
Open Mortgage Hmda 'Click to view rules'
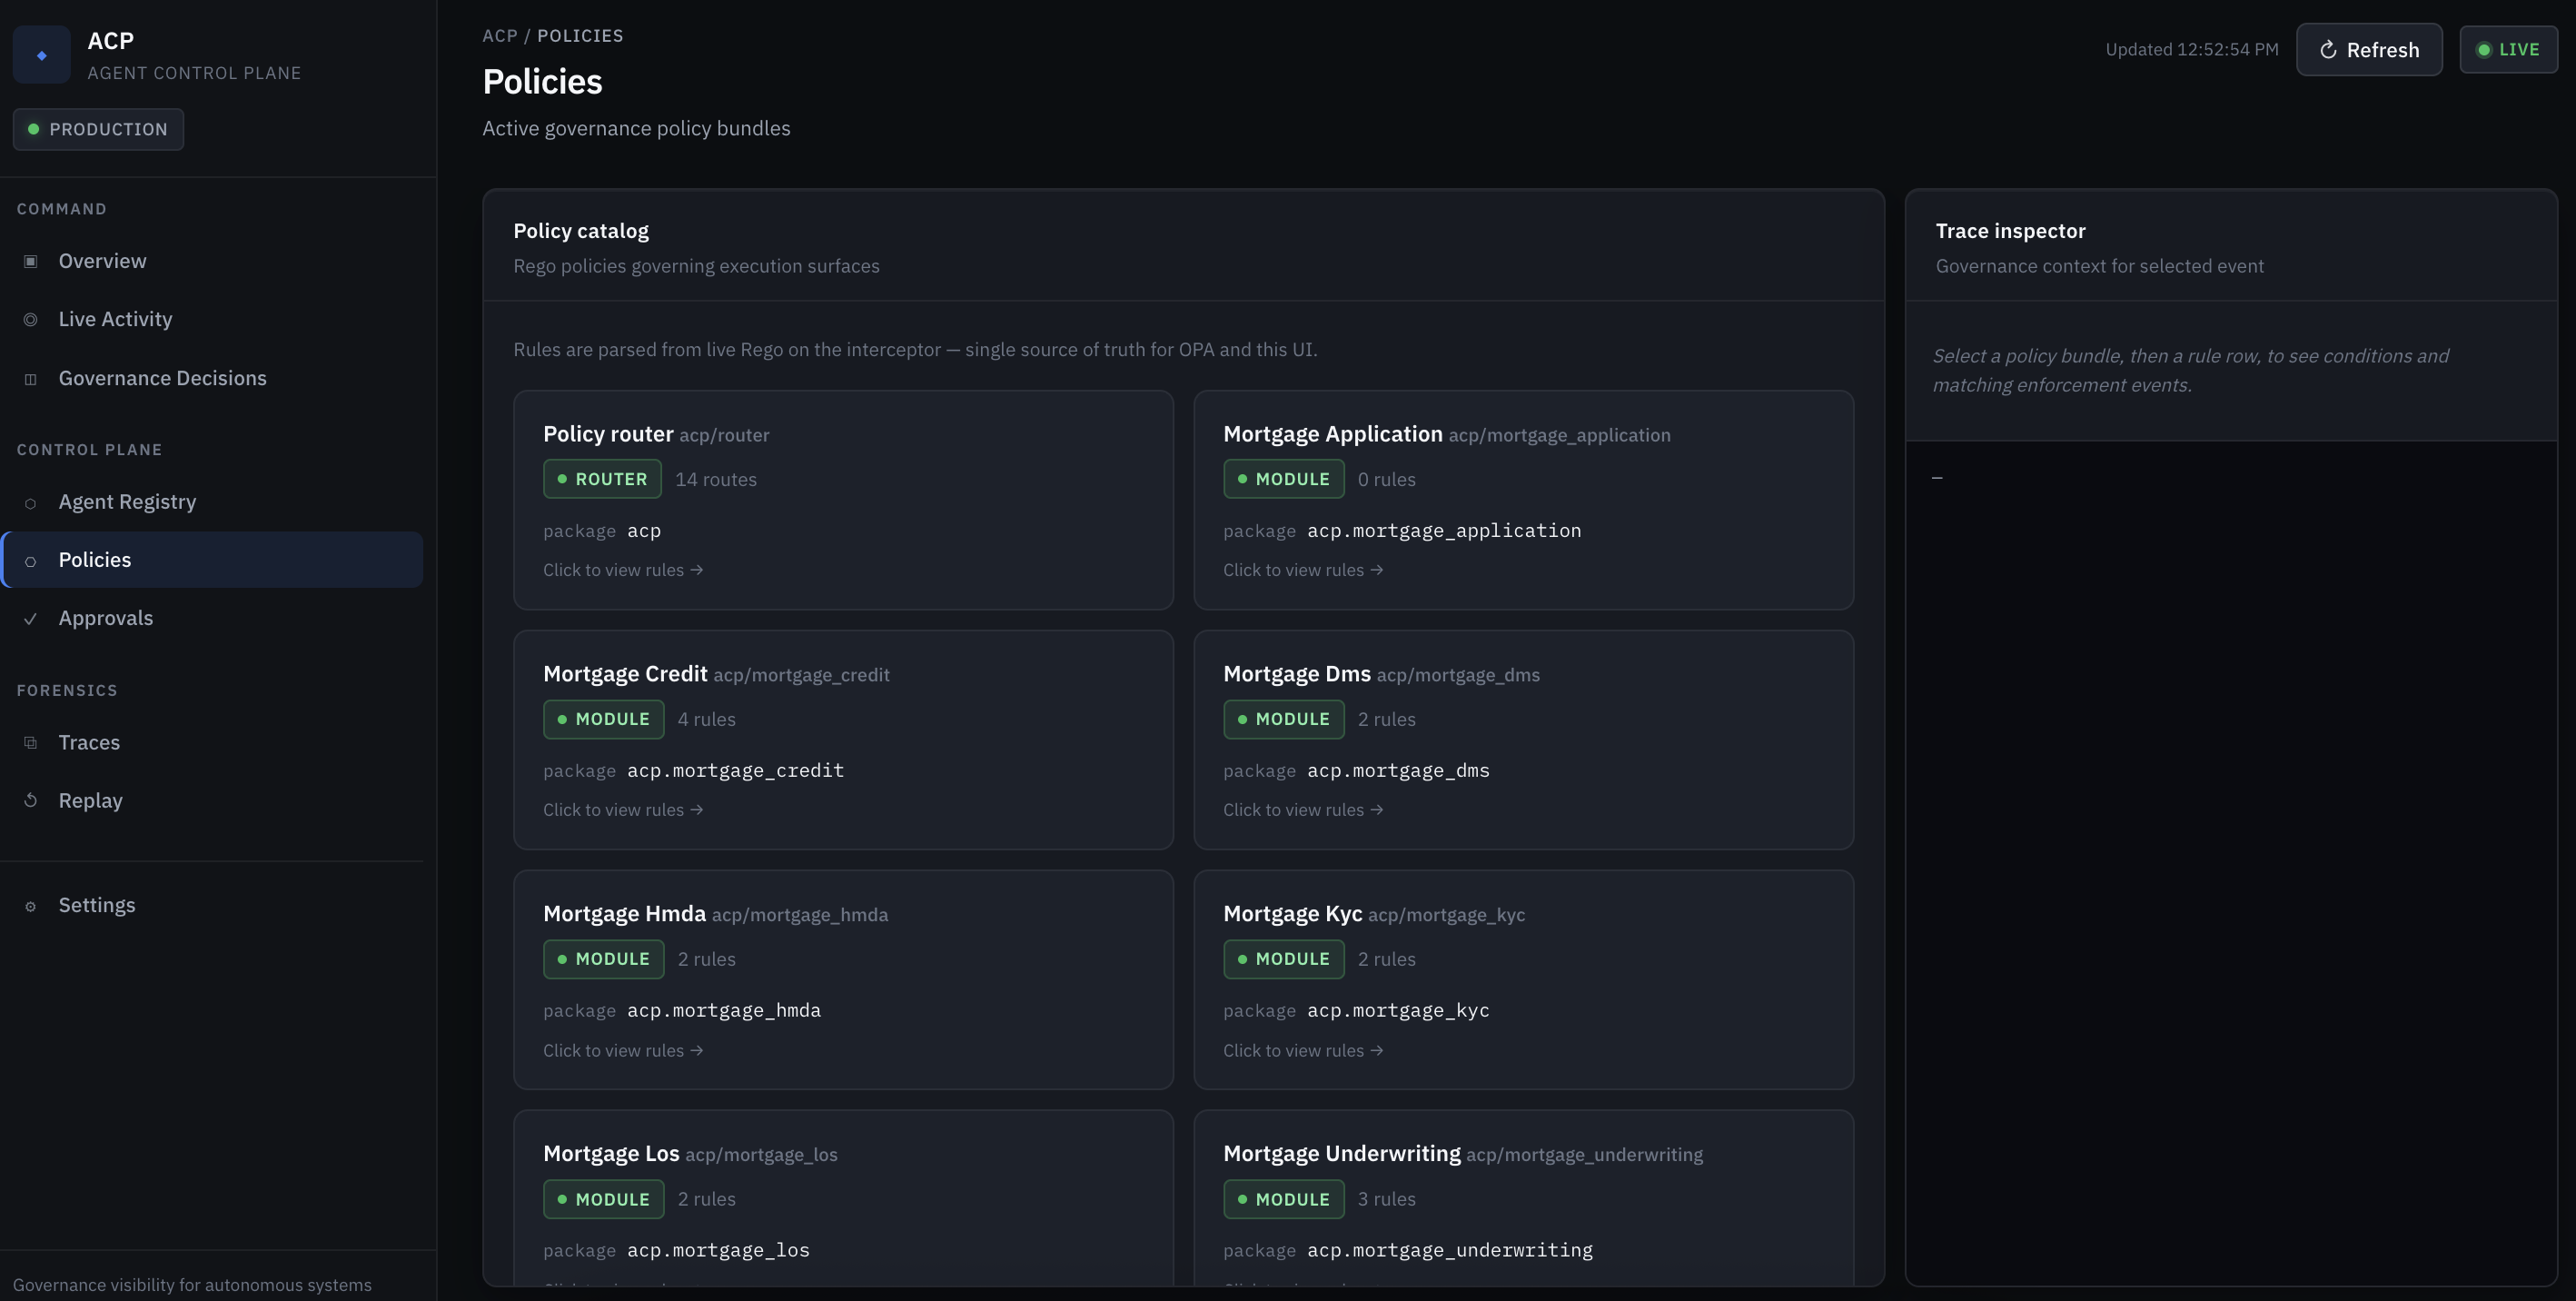coord(623,1051)
